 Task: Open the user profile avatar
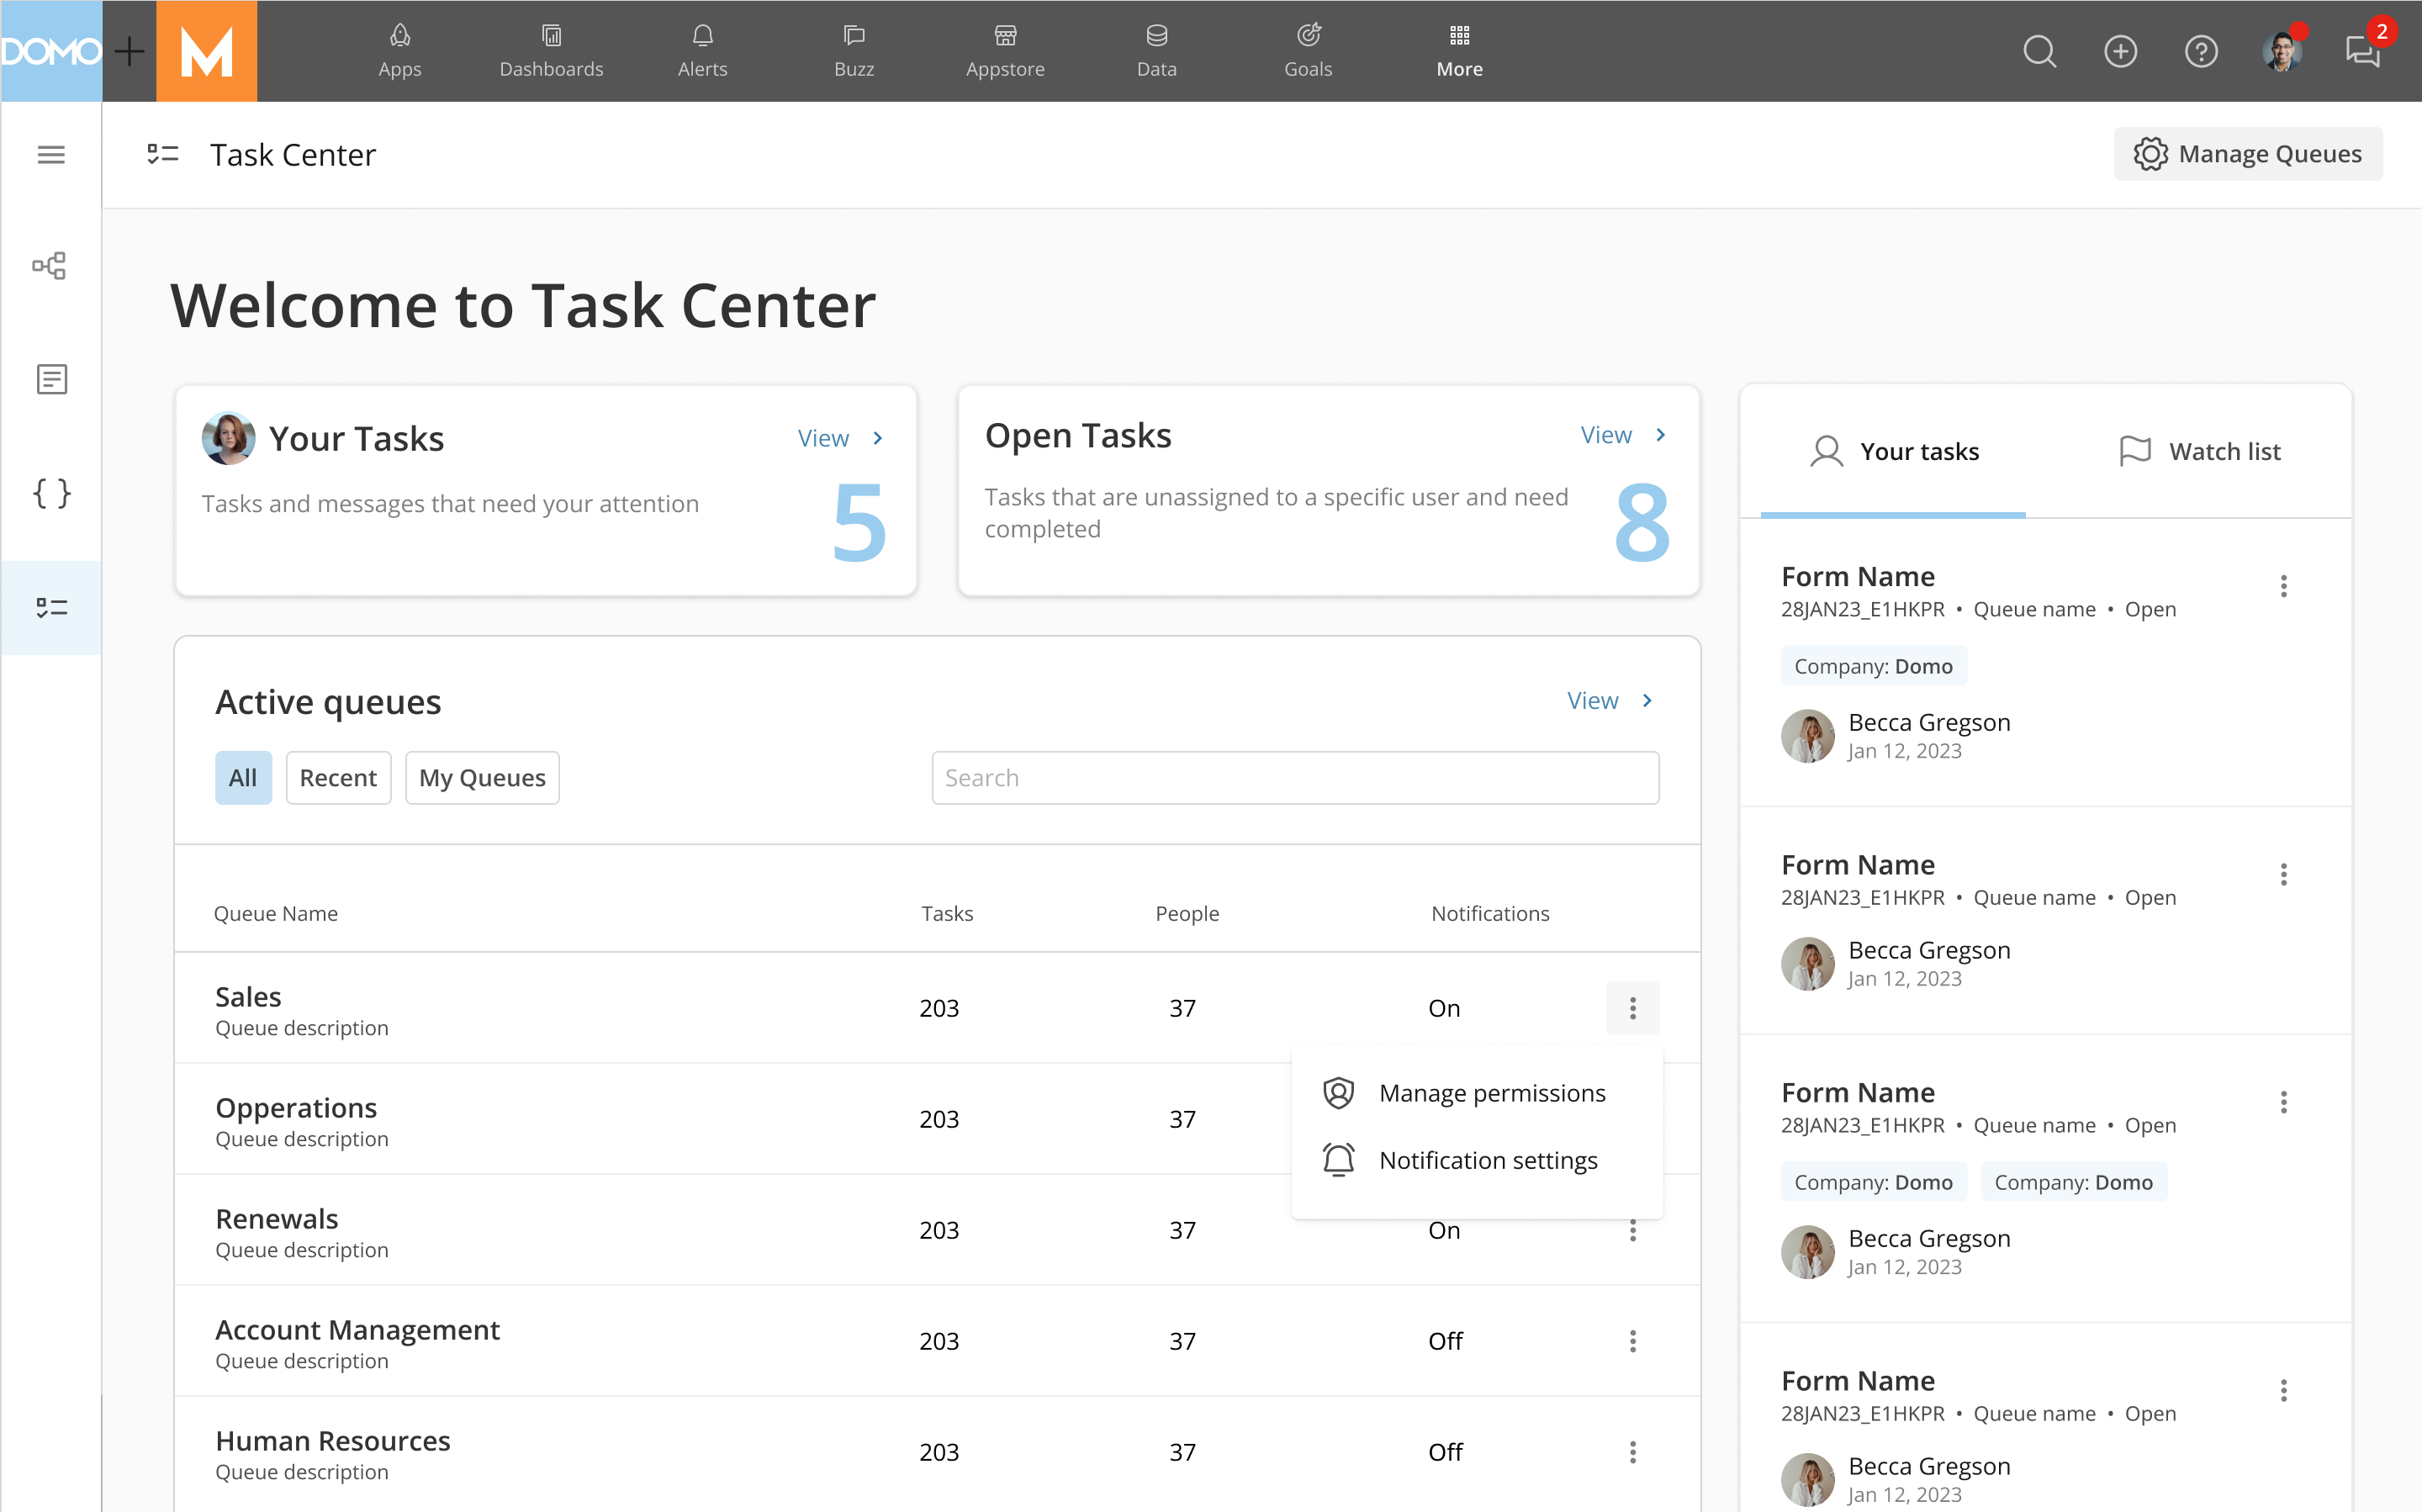point(2281,51)
